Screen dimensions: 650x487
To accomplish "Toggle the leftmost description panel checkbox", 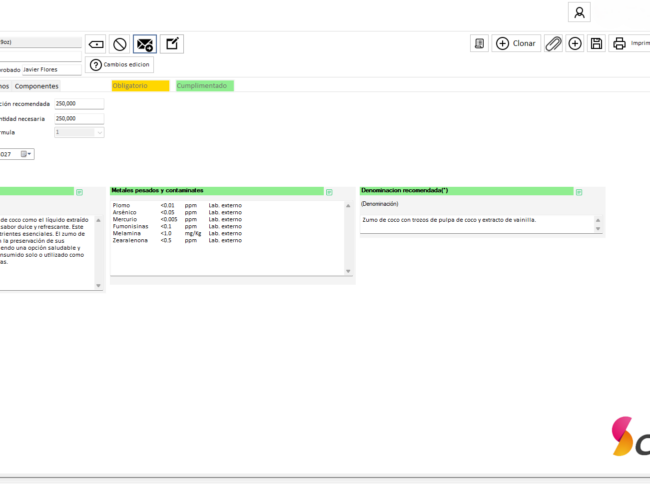I will click(x=79, y=191).
